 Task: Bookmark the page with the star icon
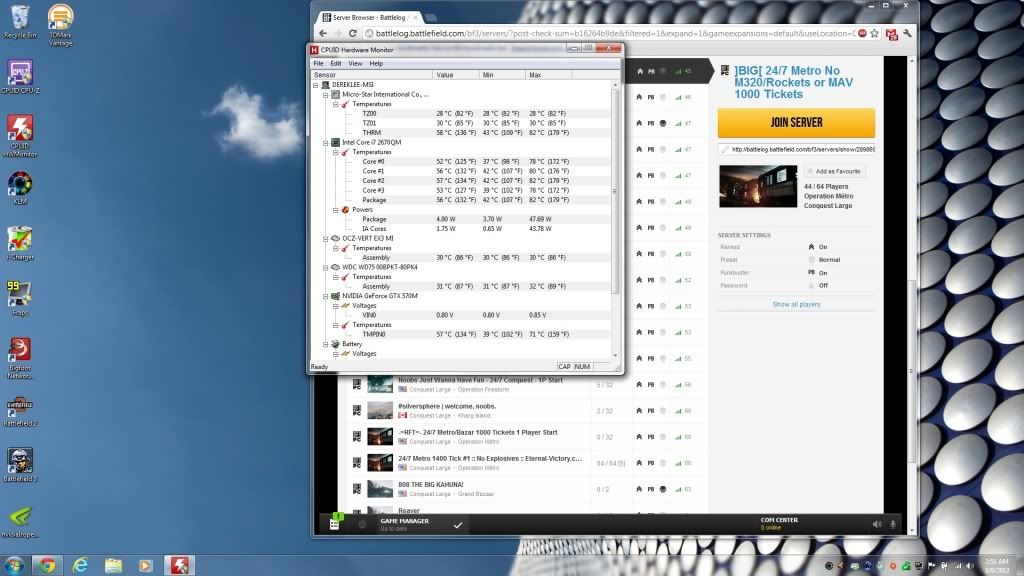(874, 33)
